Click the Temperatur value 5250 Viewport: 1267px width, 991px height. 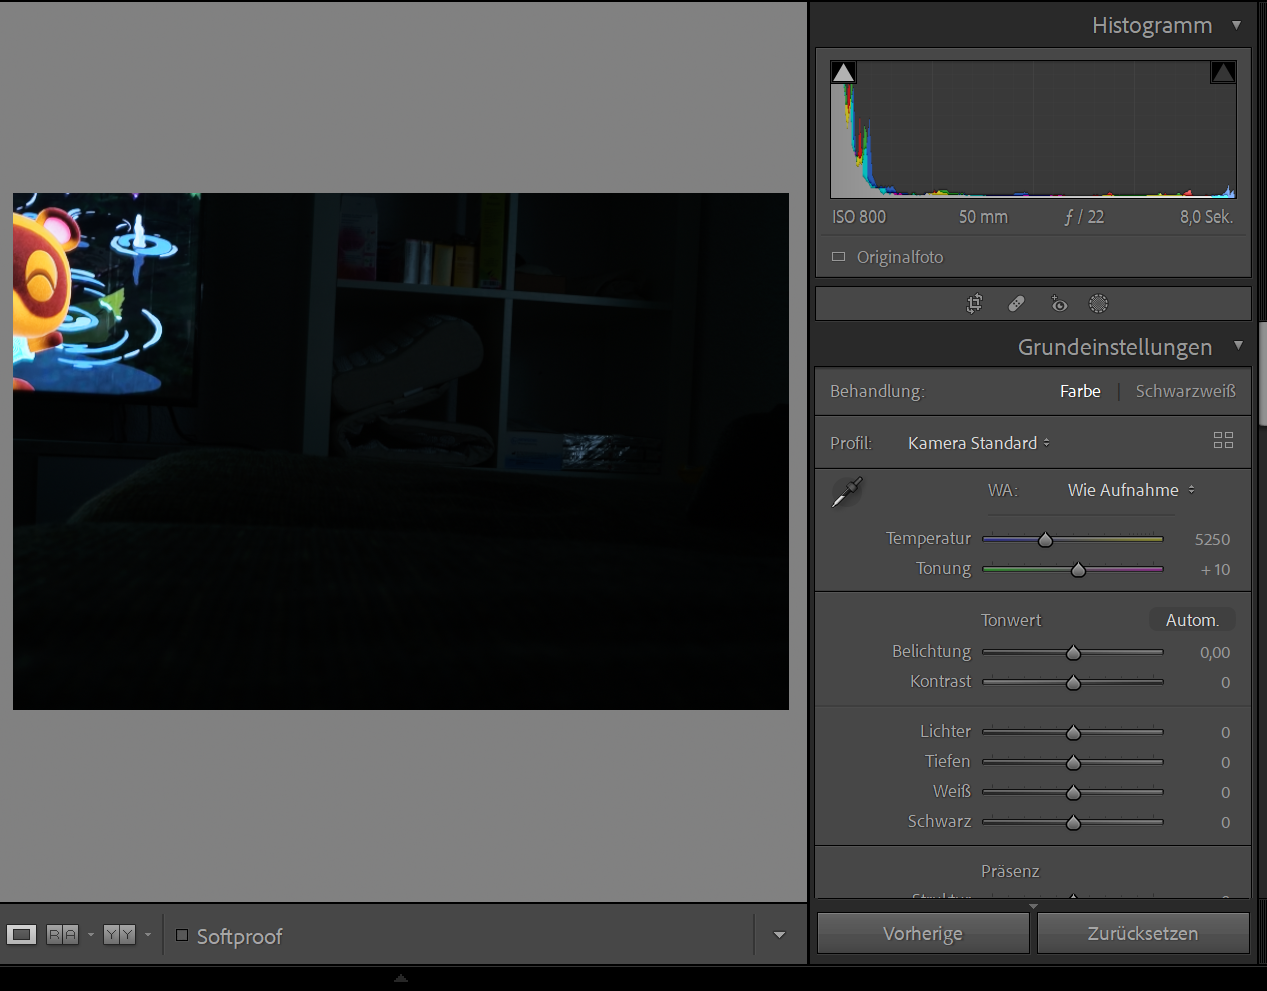pos(1212,539)
